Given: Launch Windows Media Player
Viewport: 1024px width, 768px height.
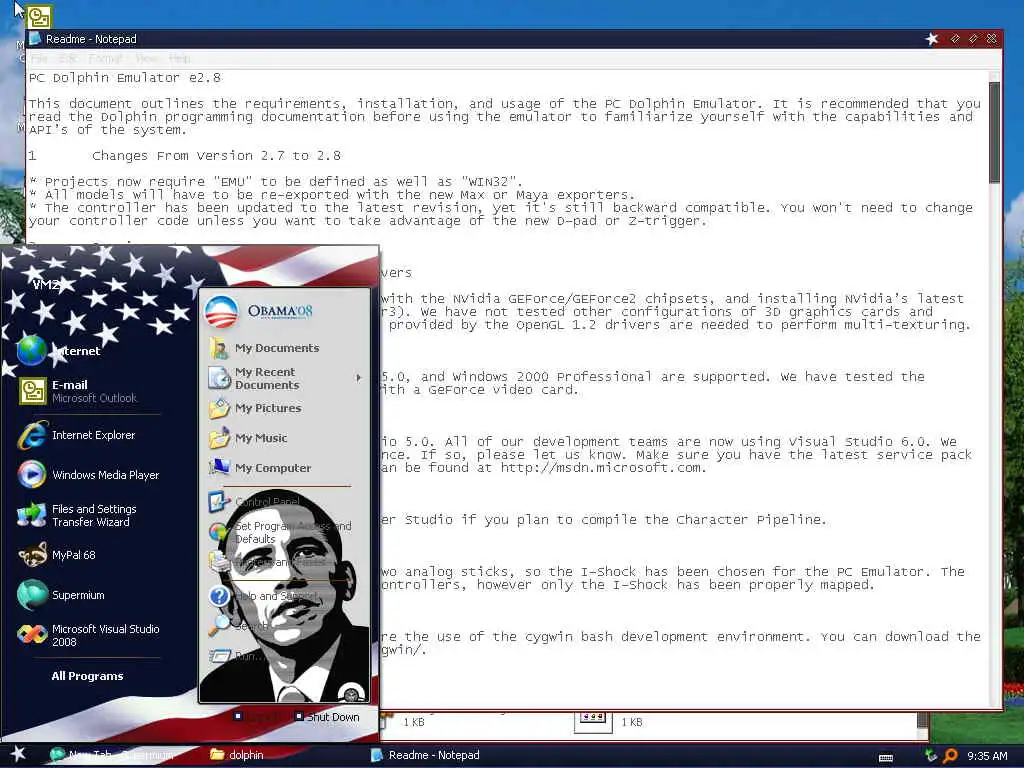Looking at the screenshot, I should coord(89,475).
